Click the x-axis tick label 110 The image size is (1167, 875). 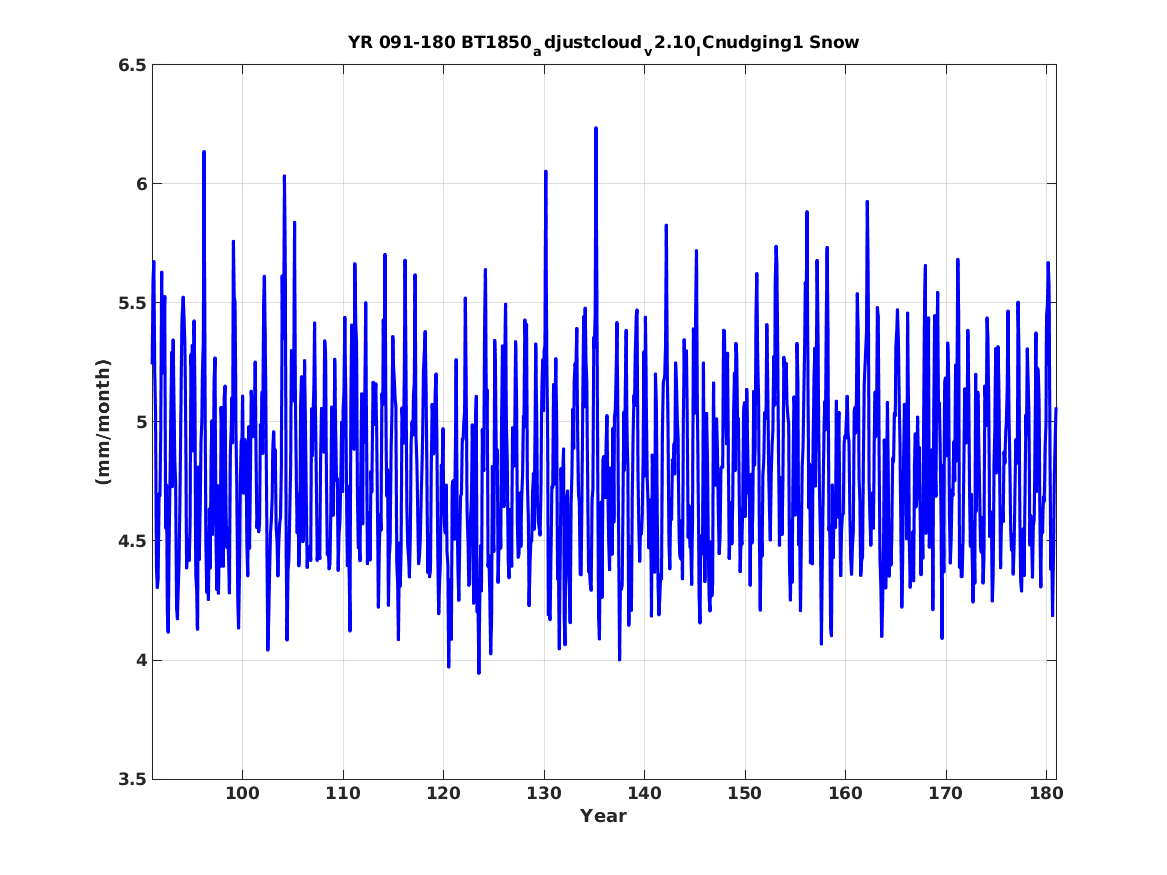342,794
